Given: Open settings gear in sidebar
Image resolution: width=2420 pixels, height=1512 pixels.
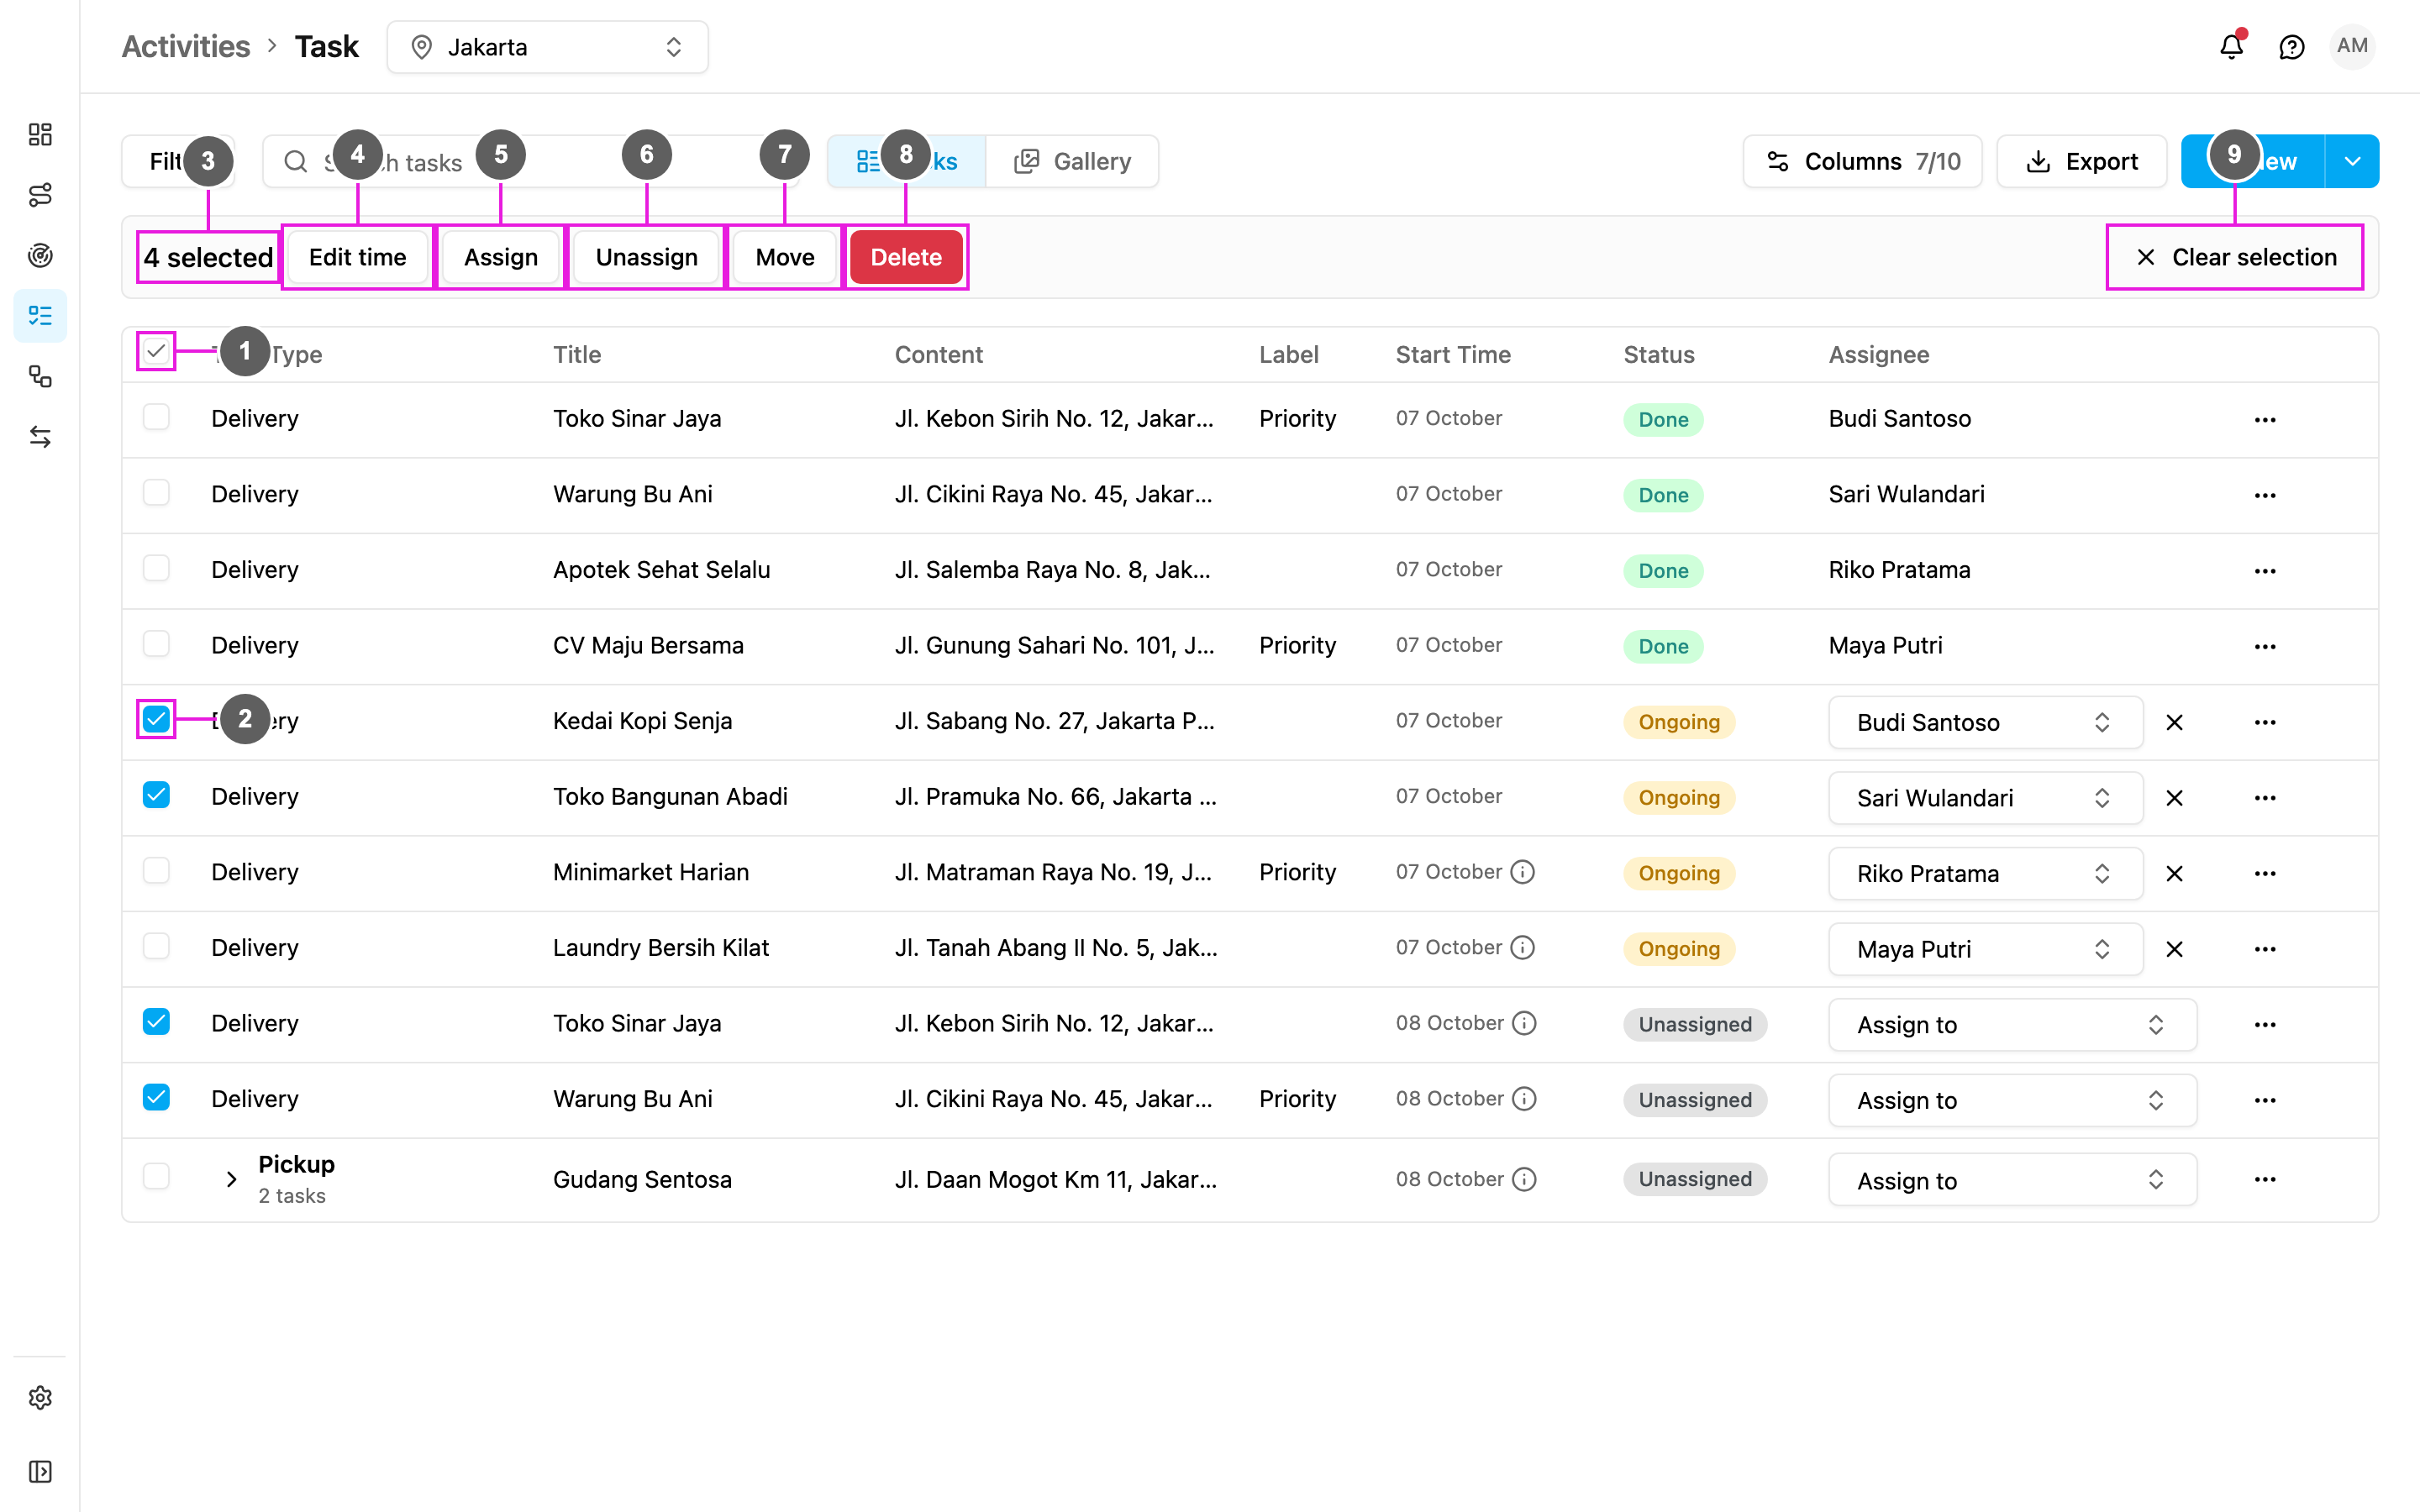Looking at the screenshot, I should (40, 1397).
